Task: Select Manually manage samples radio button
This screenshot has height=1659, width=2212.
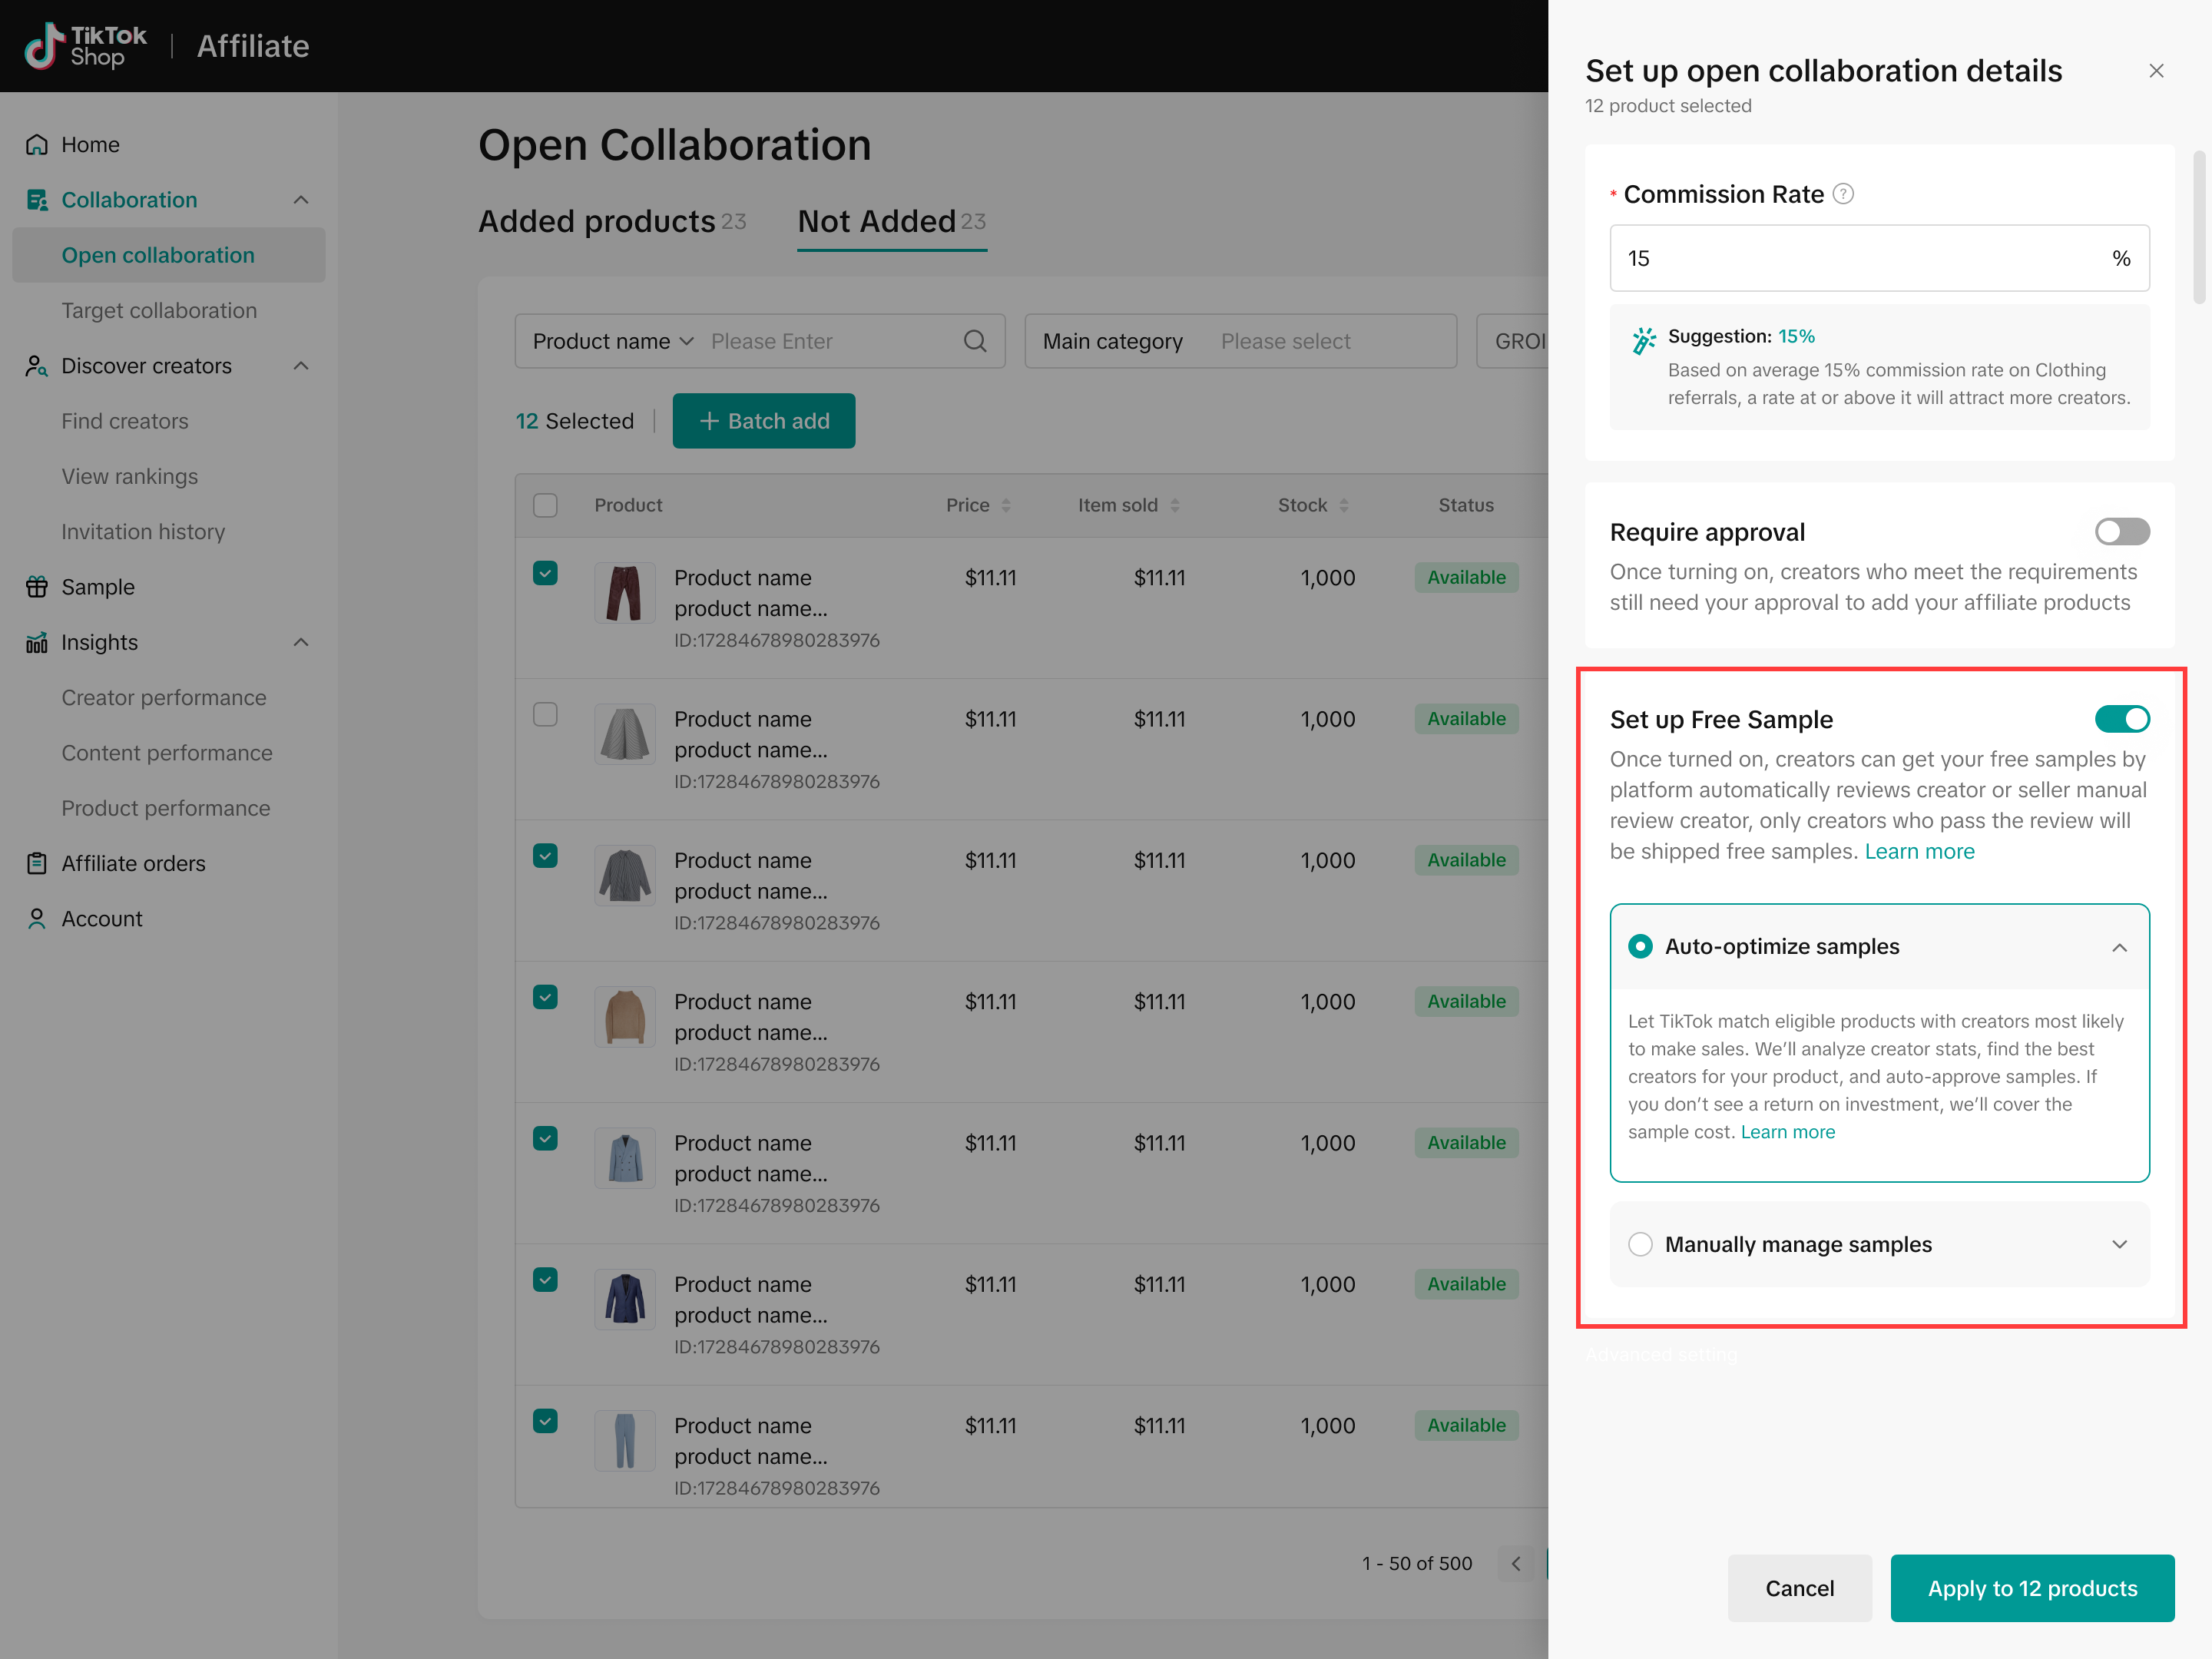Action: (1640, 1244)
